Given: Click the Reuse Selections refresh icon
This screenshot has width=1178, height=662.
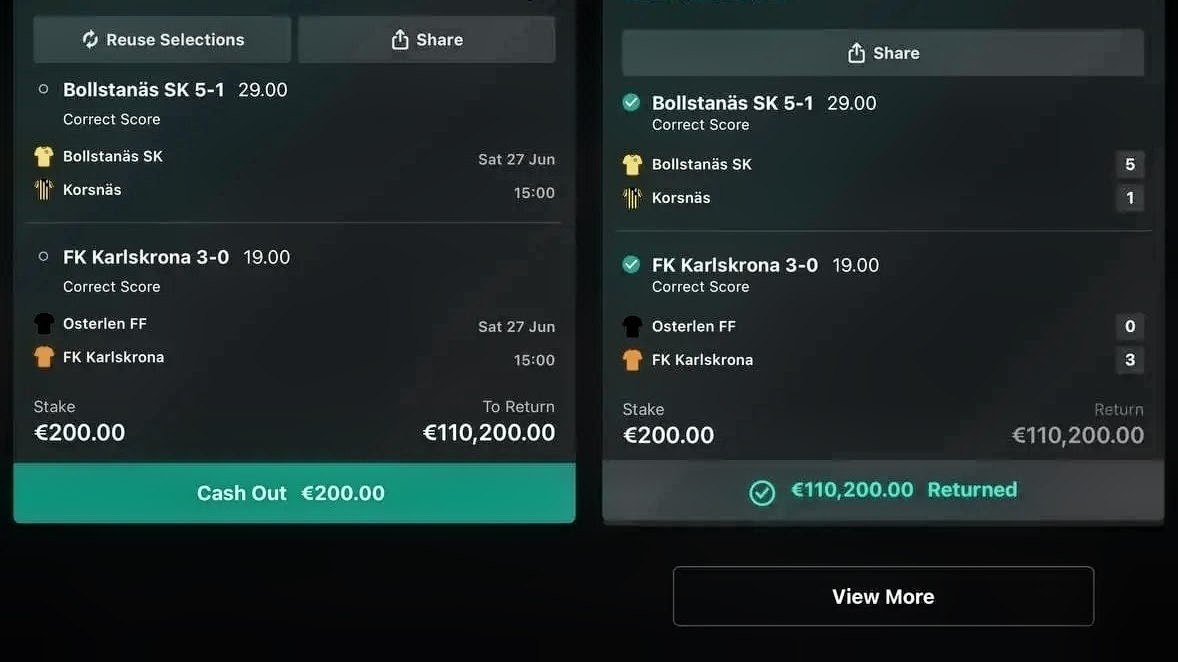Looking at the screenshot, I should [90, 39].
